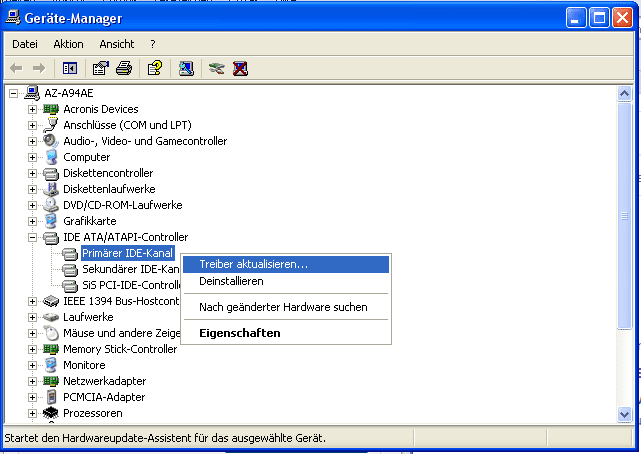The width and height of the screenshot is (641, 454).
Task: Click the Acronis Devices category icon
Action: click(x=51, y=109)
